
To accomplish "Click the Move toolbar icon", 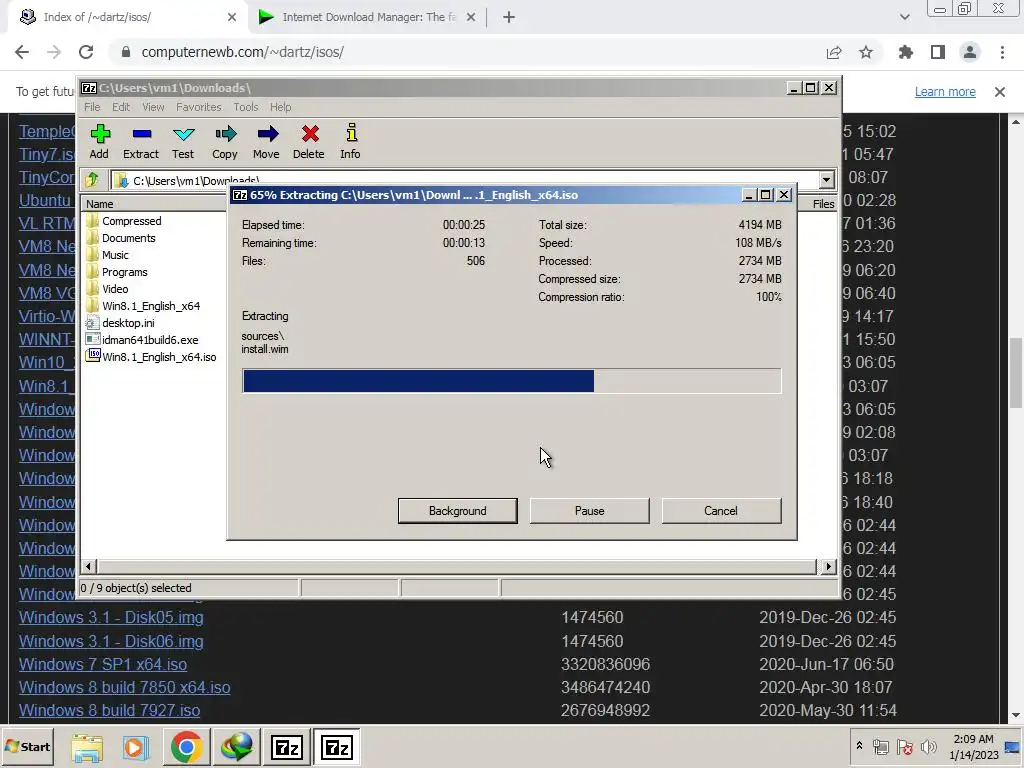I will point(266,142).
